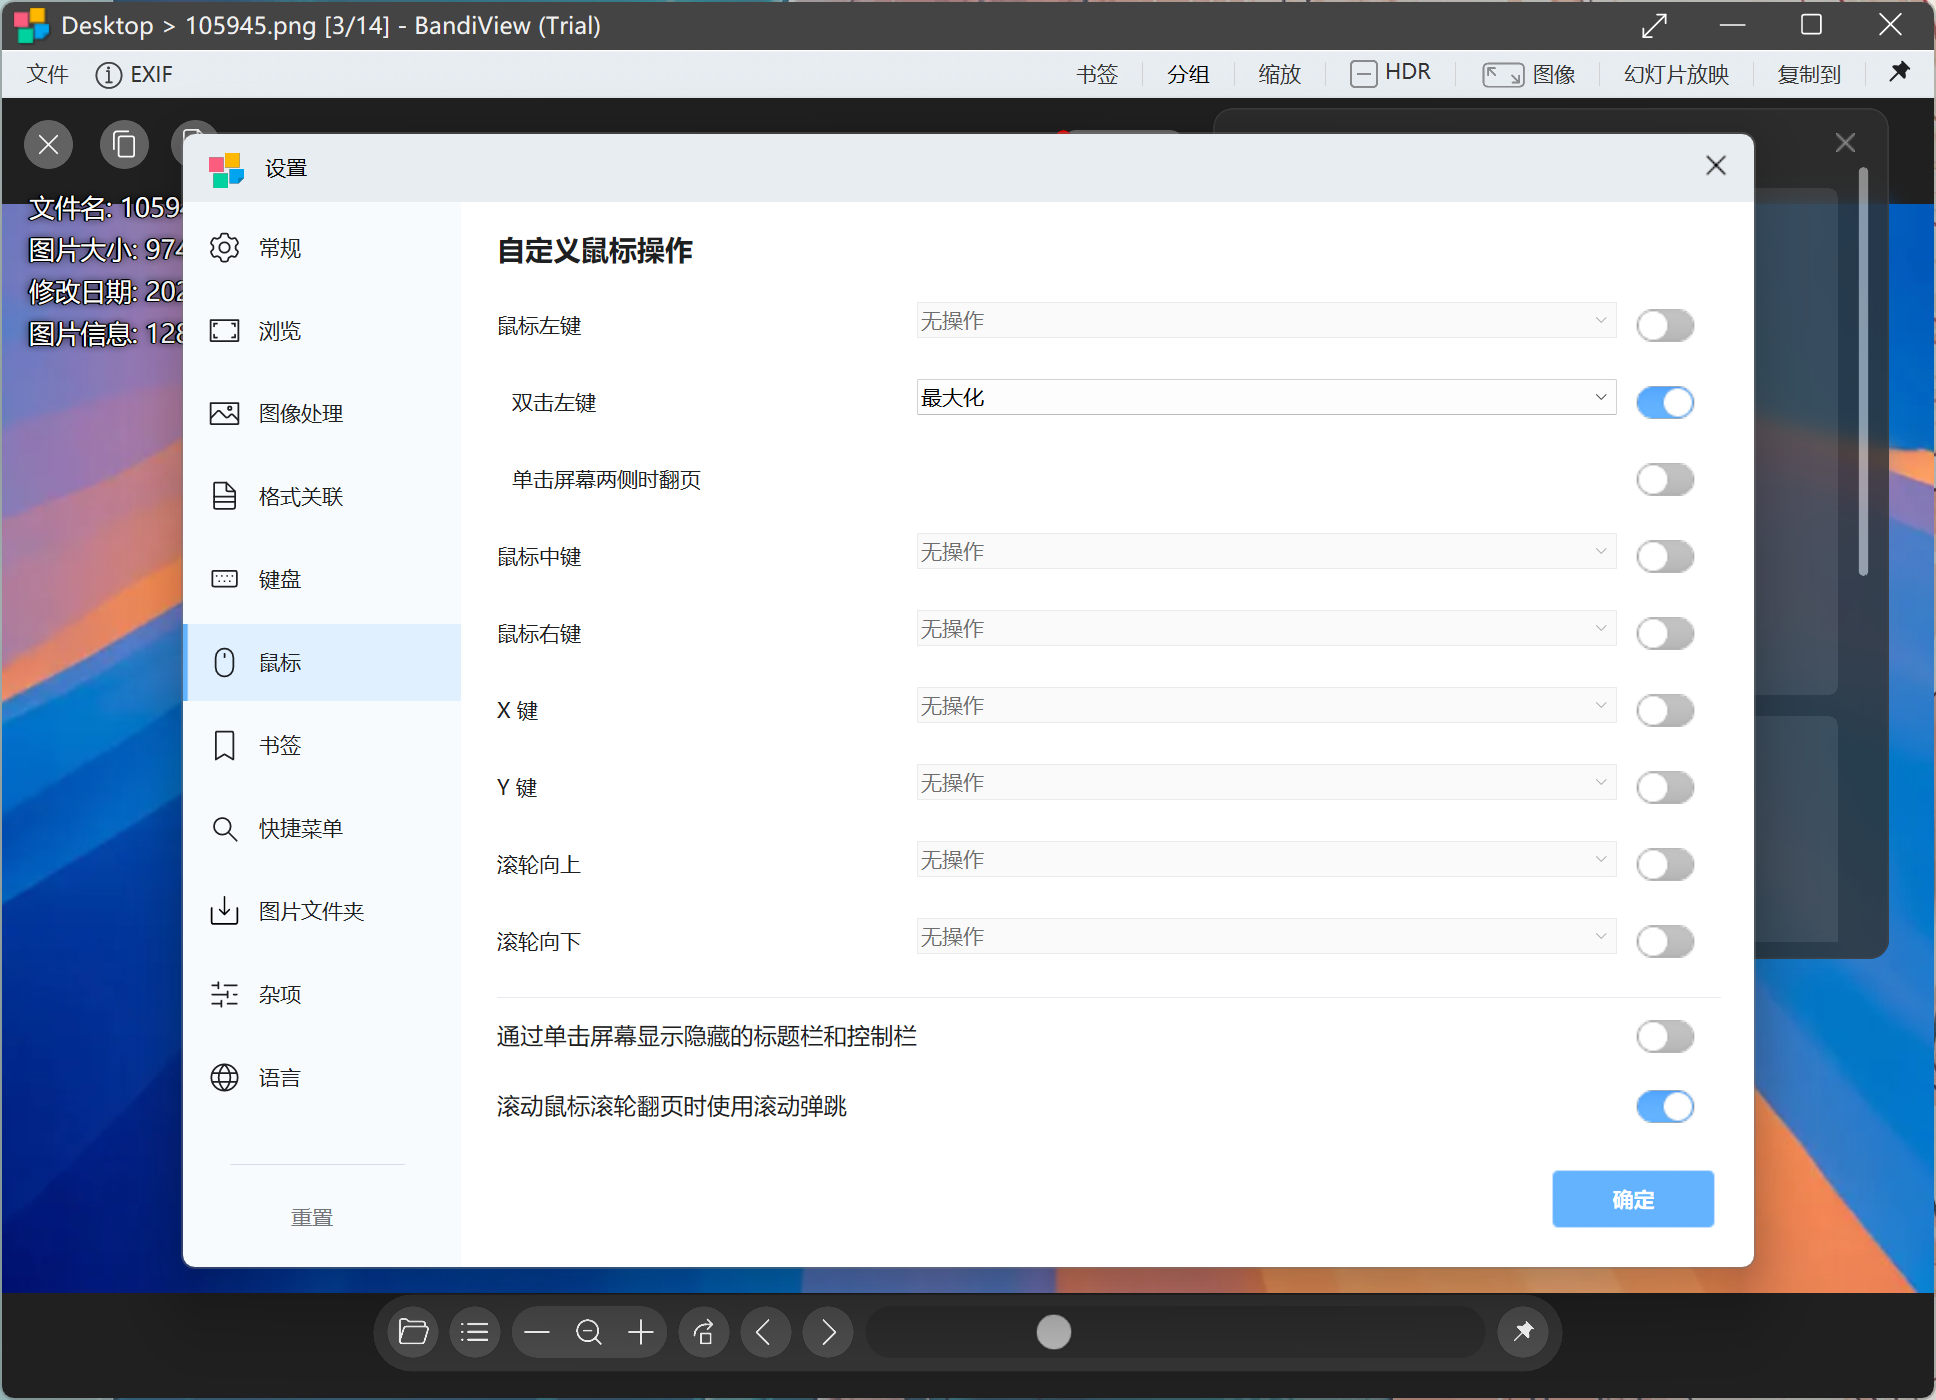Screen dimensions: 1936x1400
Task: Open the 书签 bookmark settings section
Action: pos(322,746)
